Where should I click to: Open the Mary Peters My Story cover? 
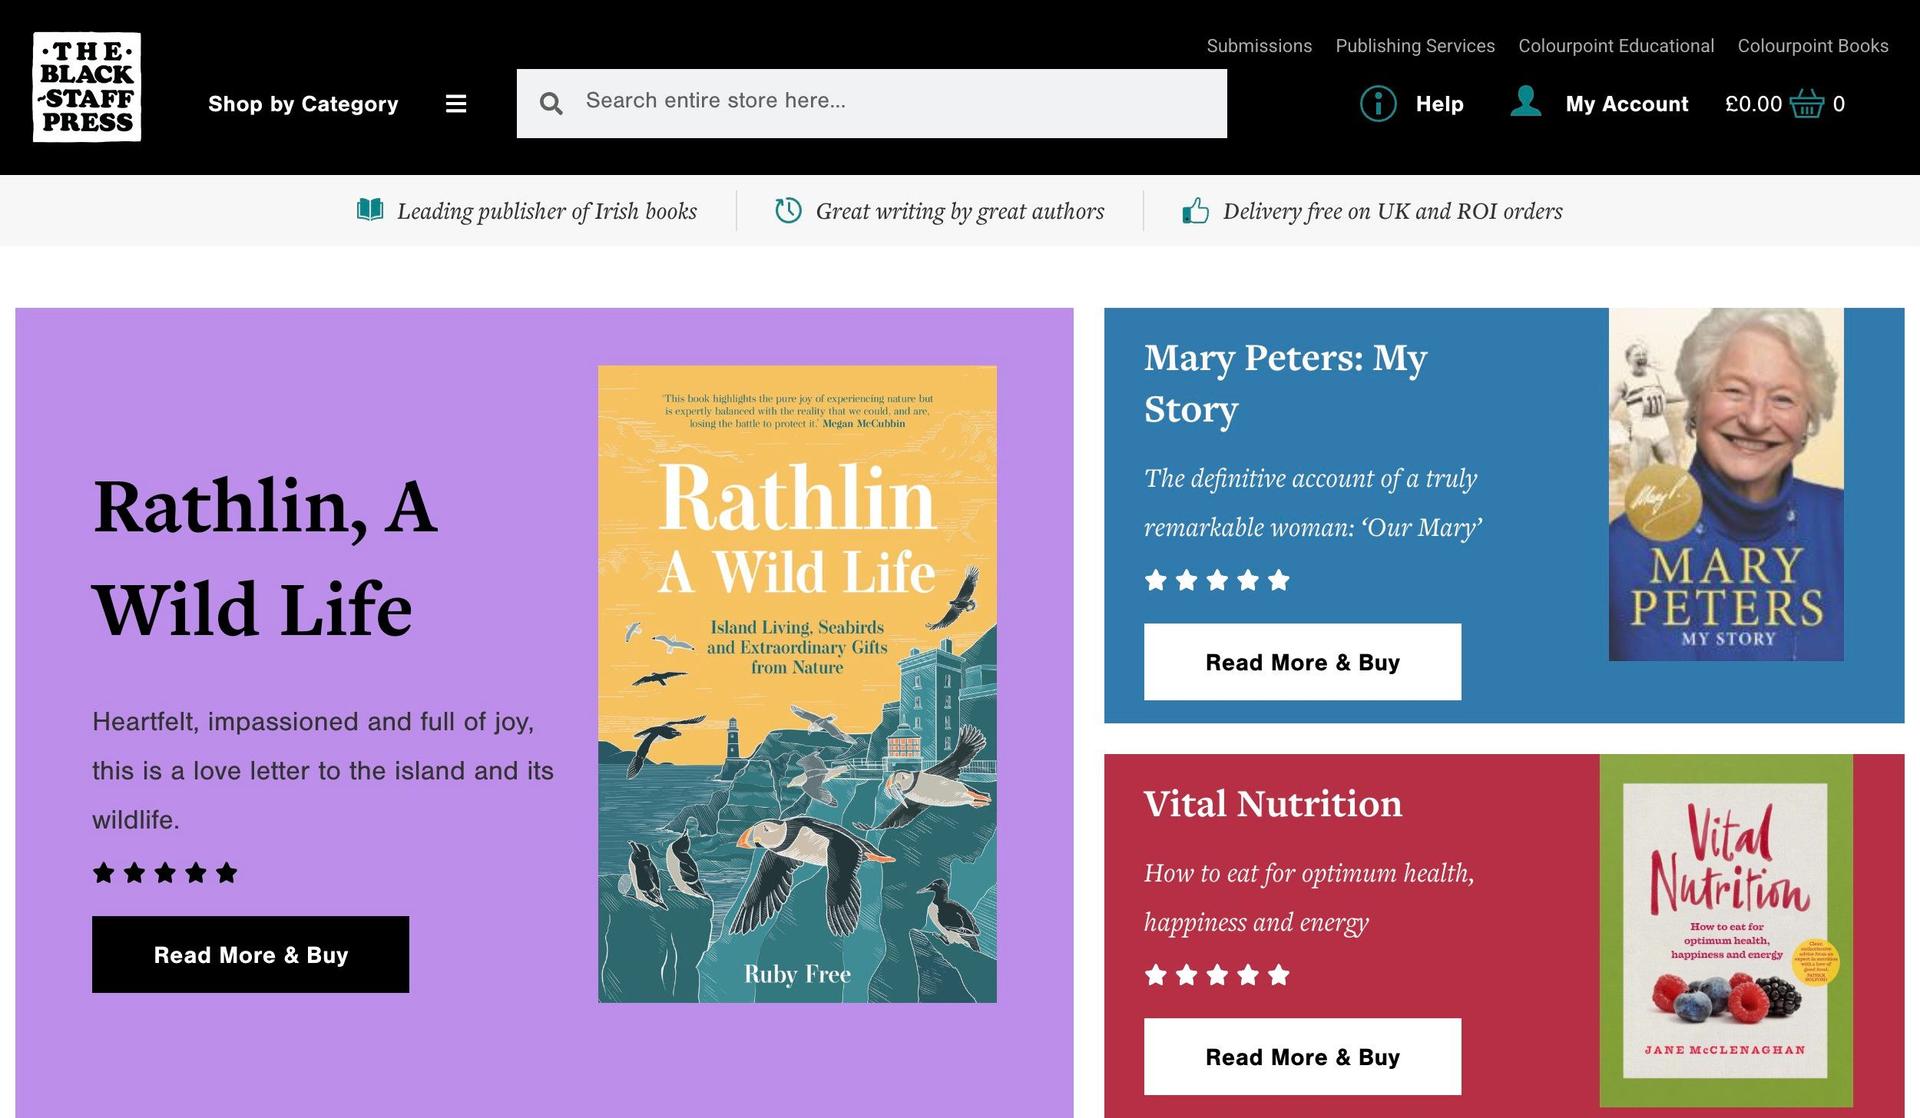(1726, 484)
